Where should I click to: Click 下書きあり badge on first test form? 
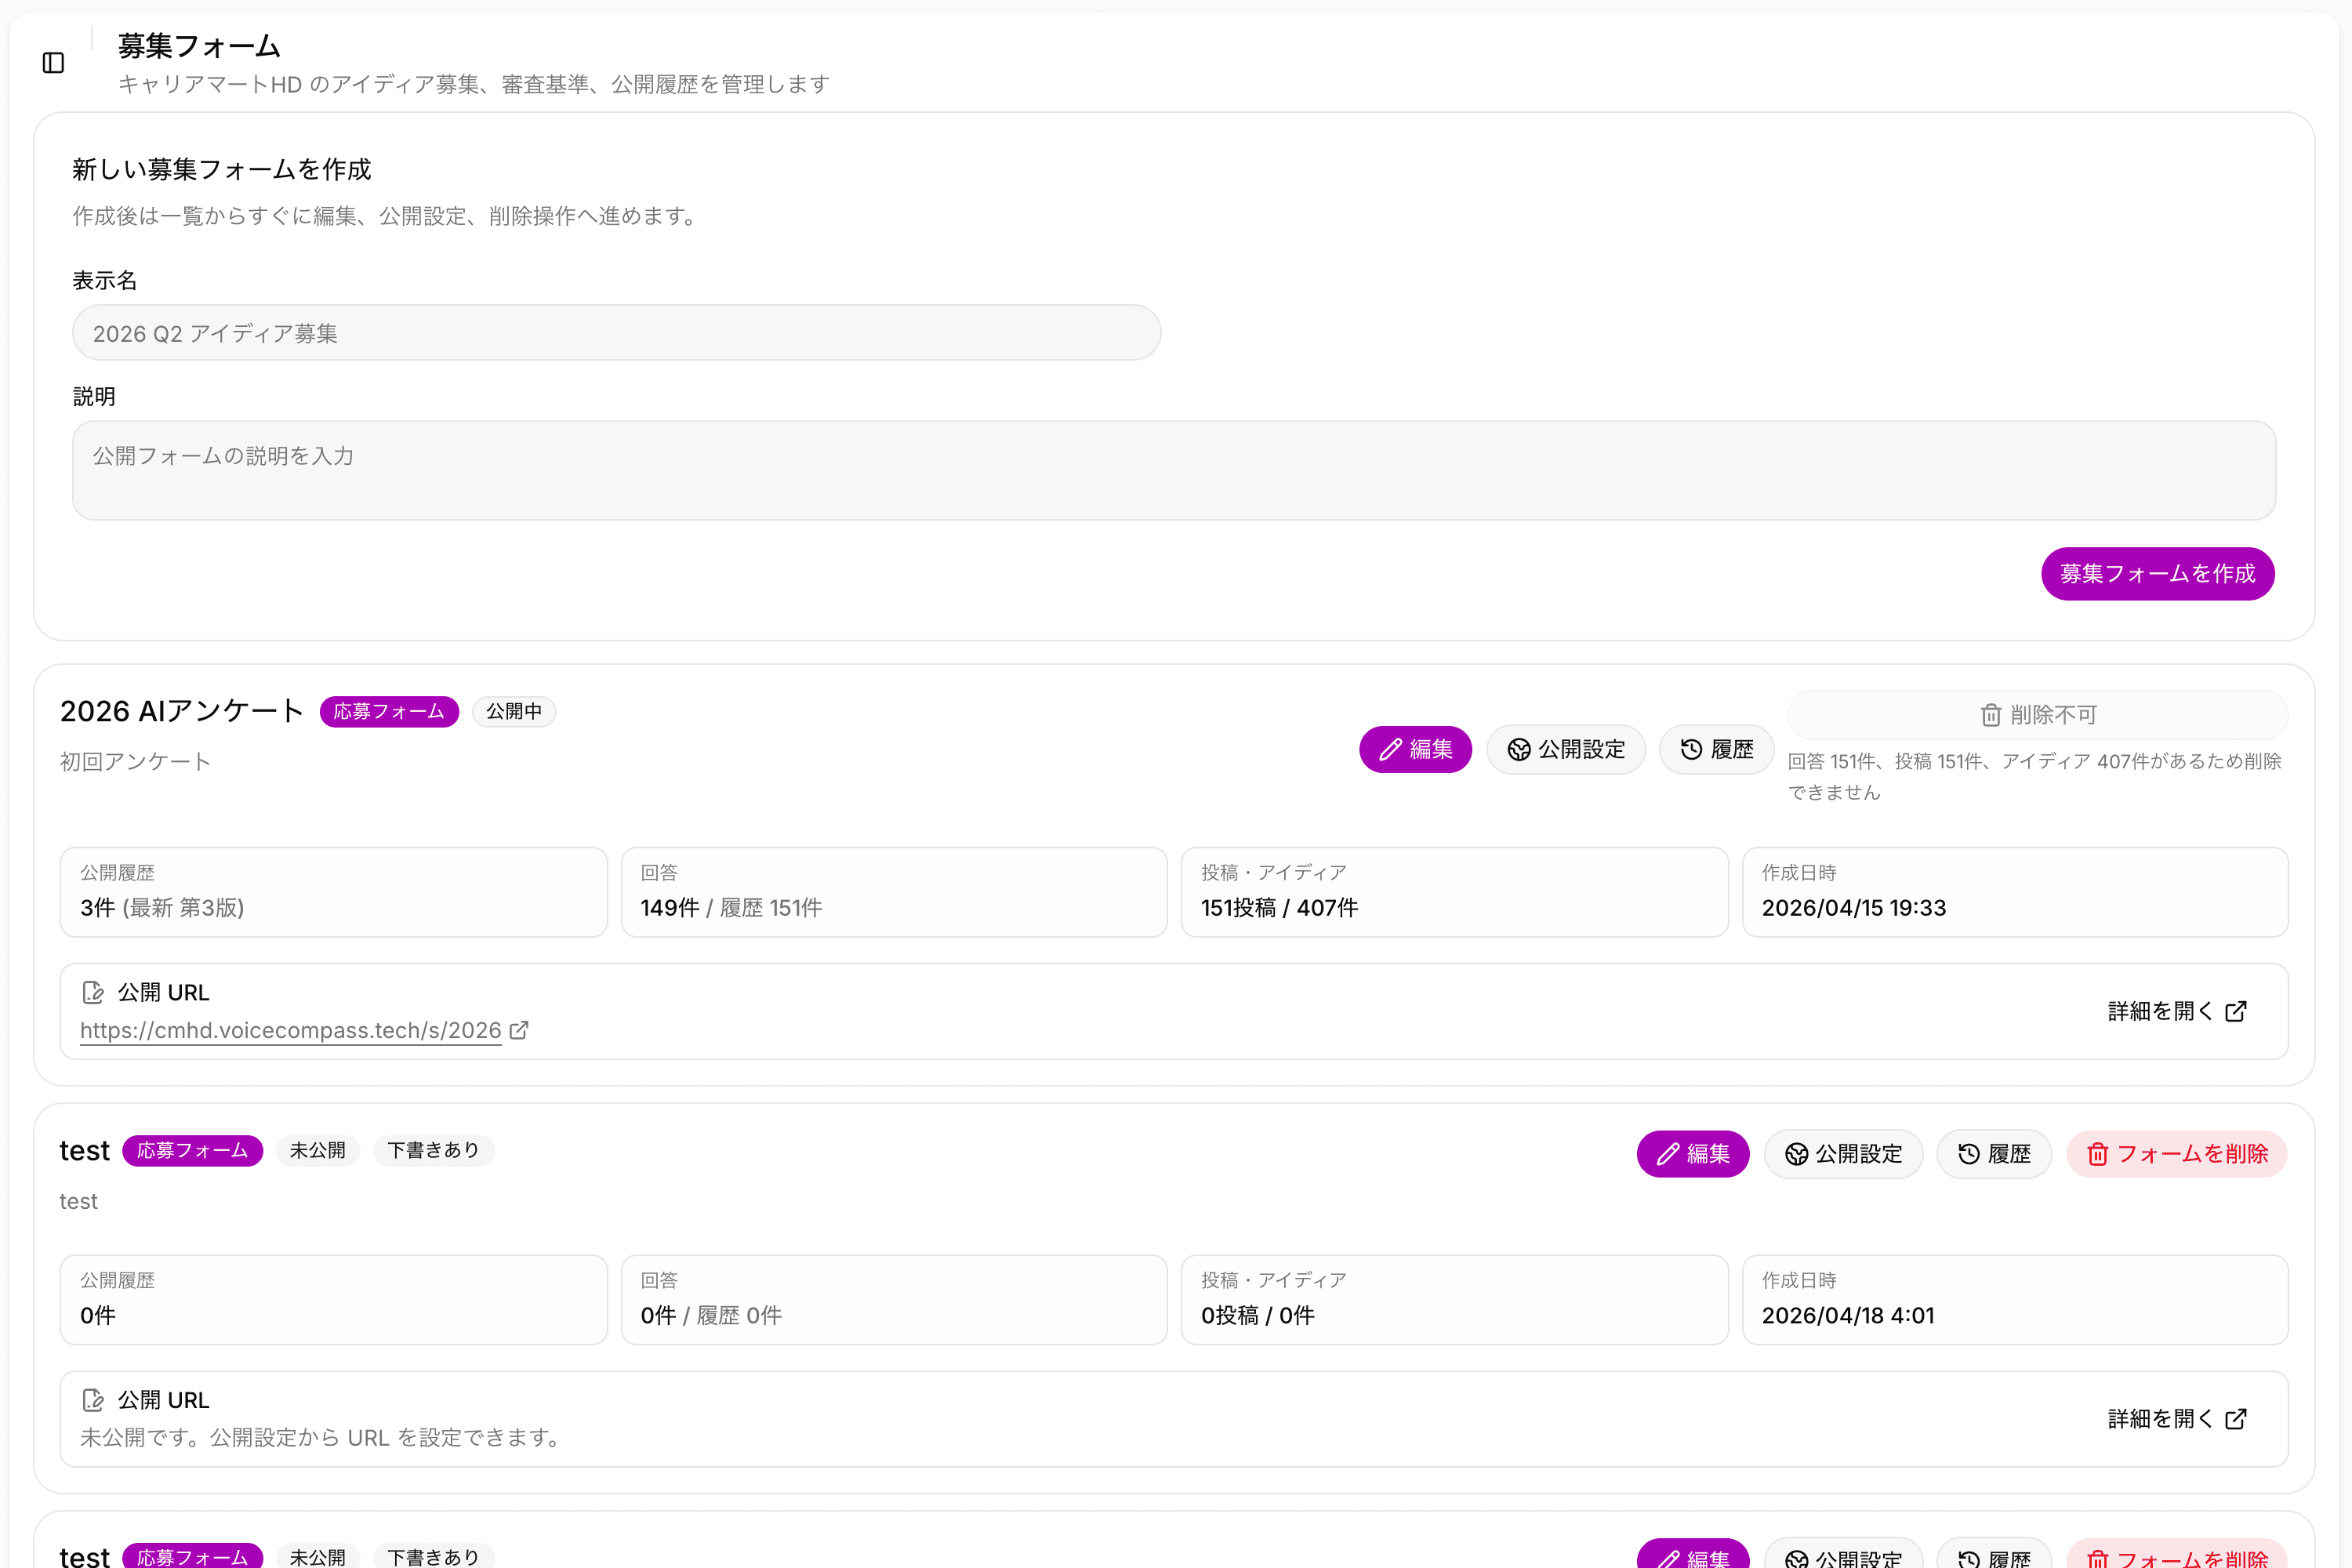click(x=434, y=1151)
